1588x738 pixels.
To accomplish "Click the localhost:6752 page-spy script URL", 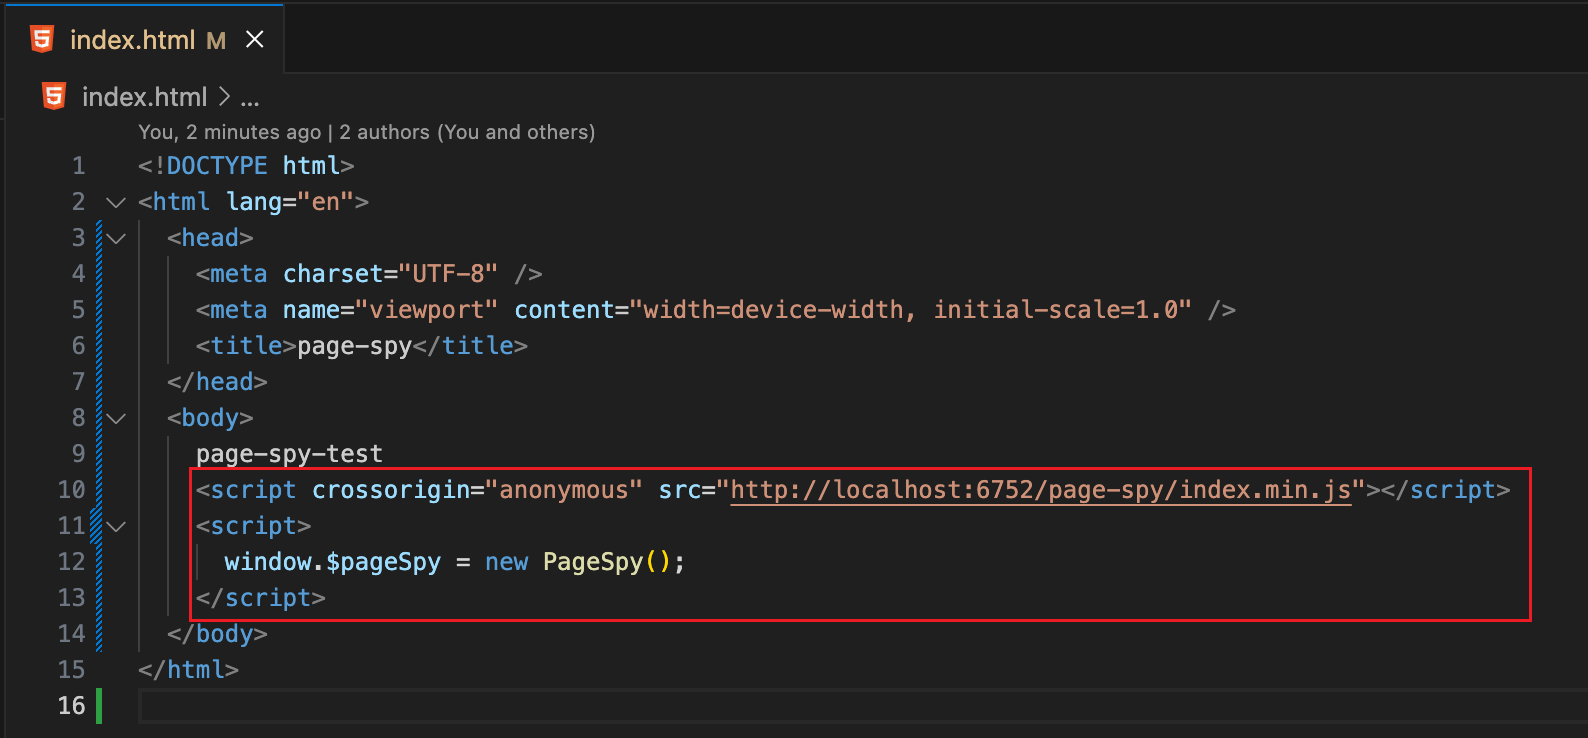I will [x=1041, y=490].
